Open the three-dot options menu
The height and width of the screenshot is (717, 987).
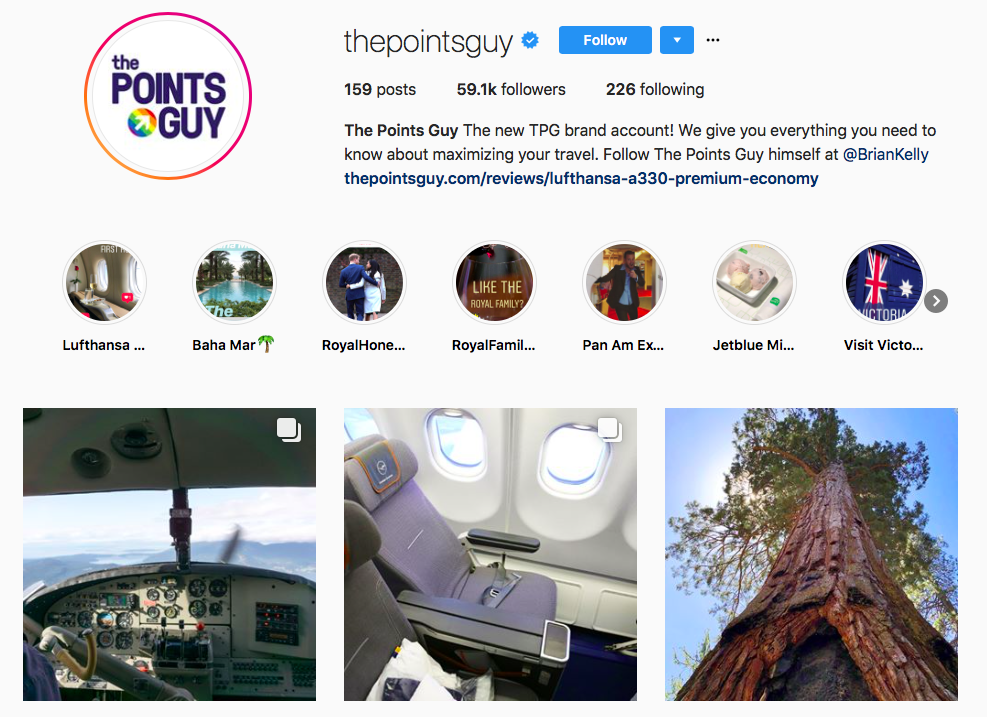pyautogui.click(x=713, y=40)
